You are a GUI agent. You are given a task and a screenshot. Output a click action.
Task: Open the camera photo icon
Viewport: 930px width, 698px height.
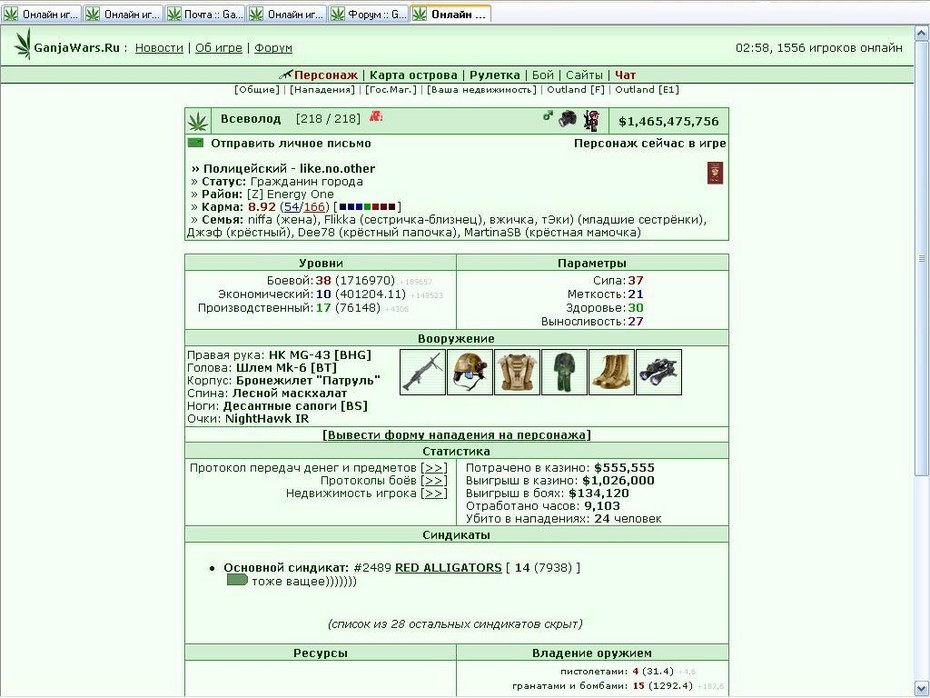(568, 119)
